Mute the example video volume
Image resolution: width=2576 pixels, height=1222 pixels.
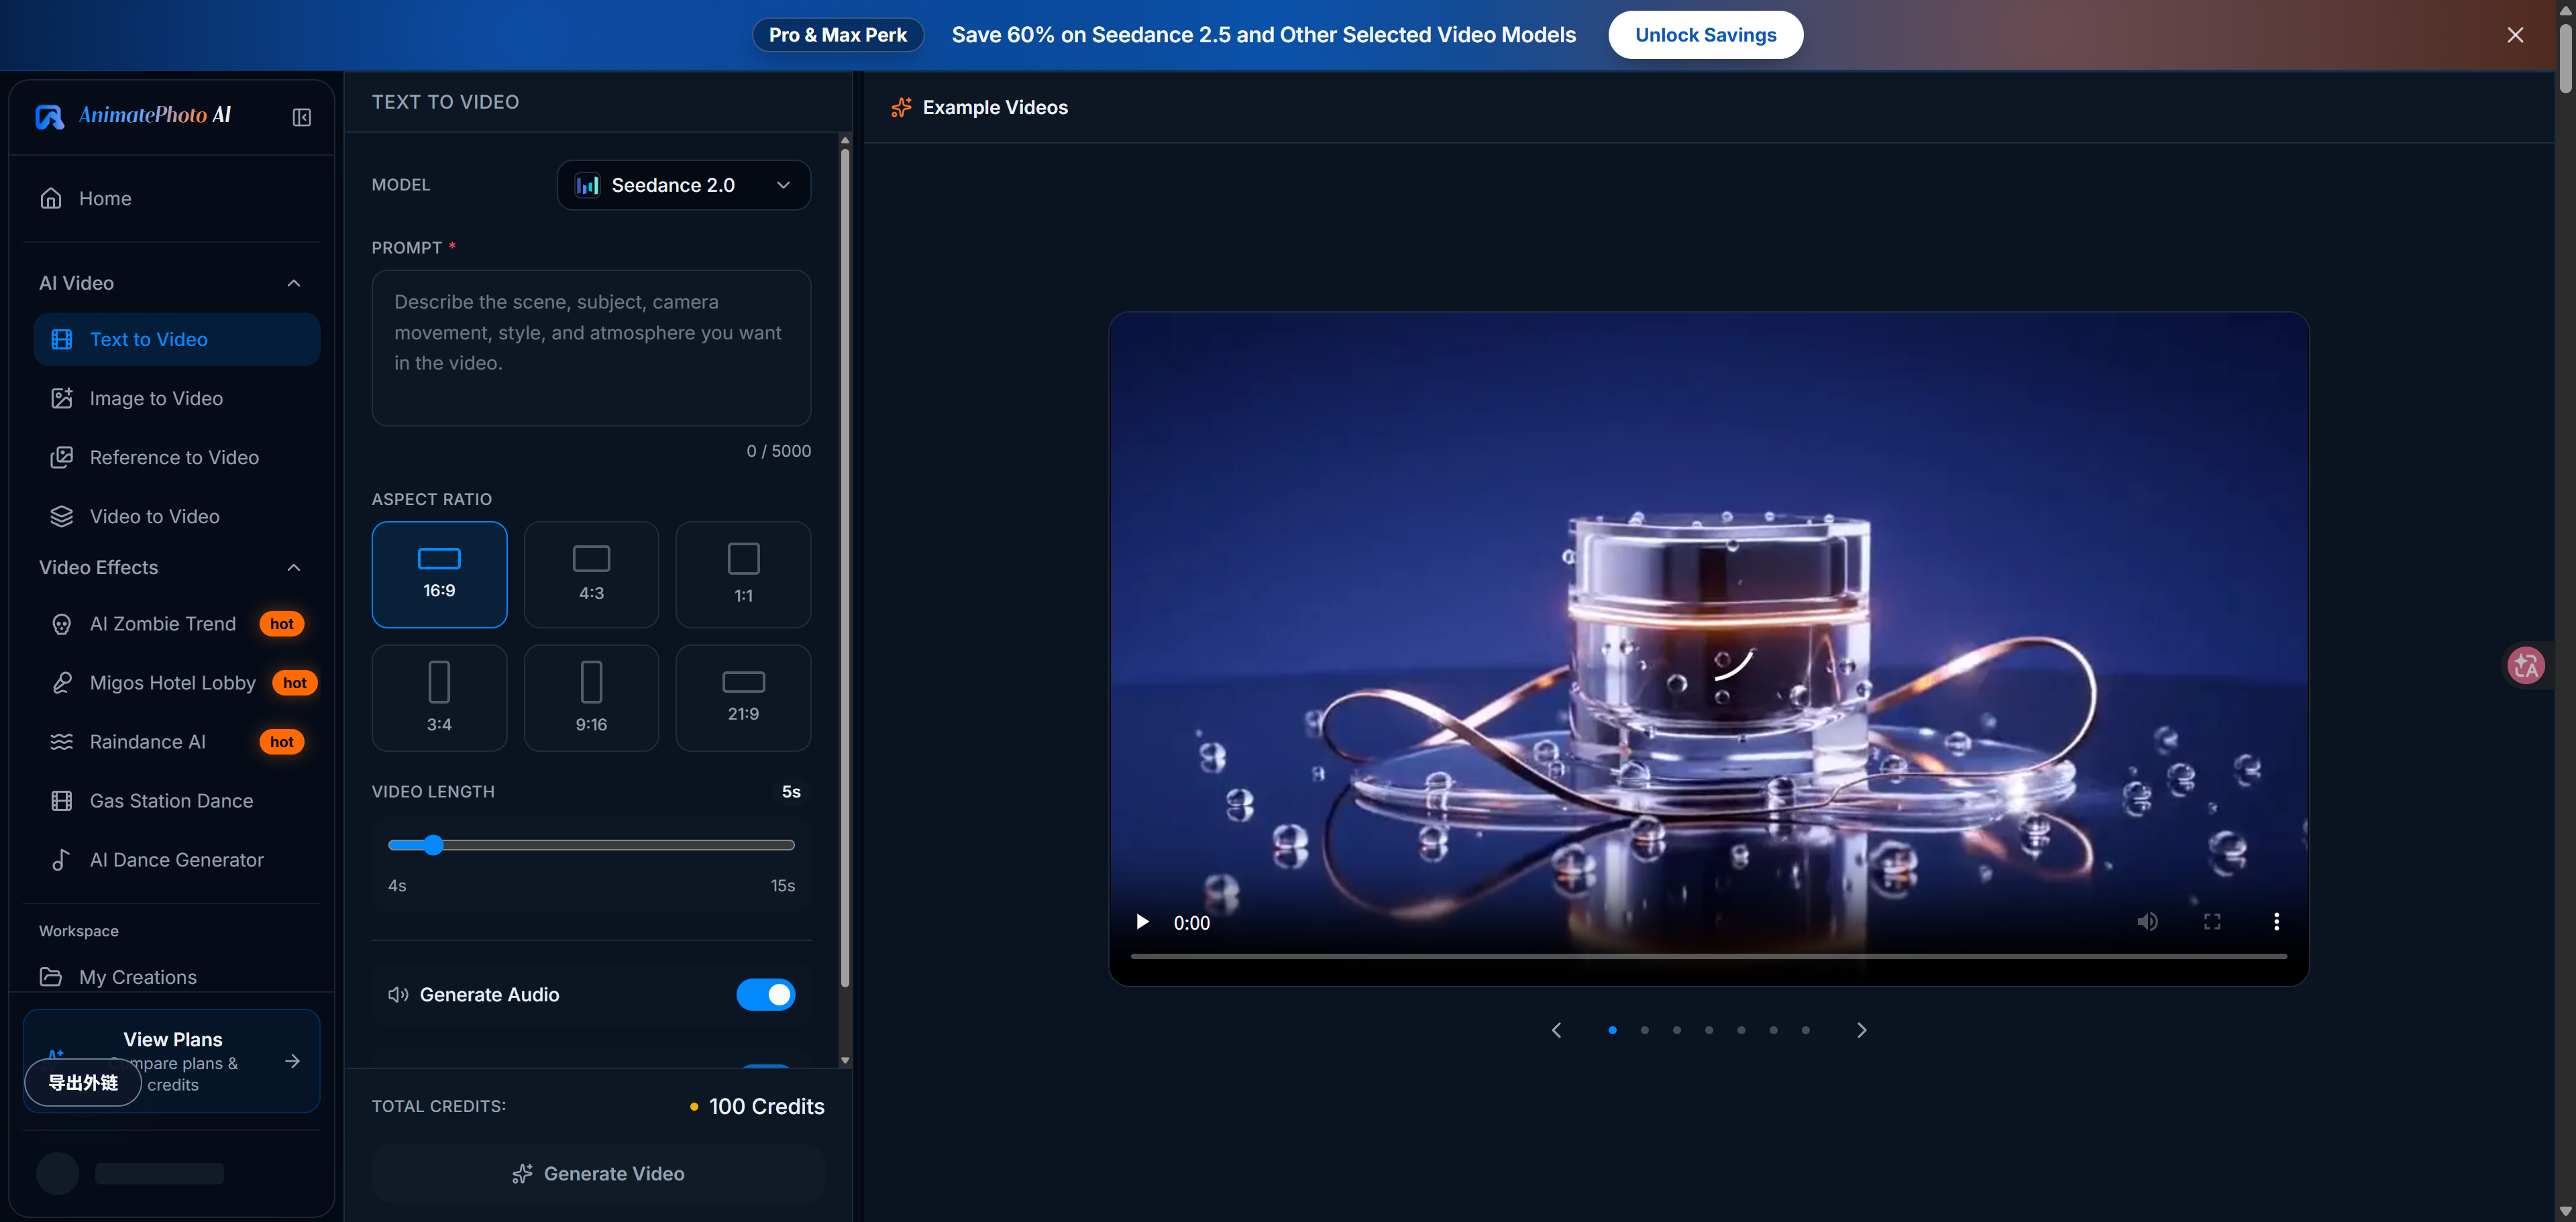click(2147, 922)
